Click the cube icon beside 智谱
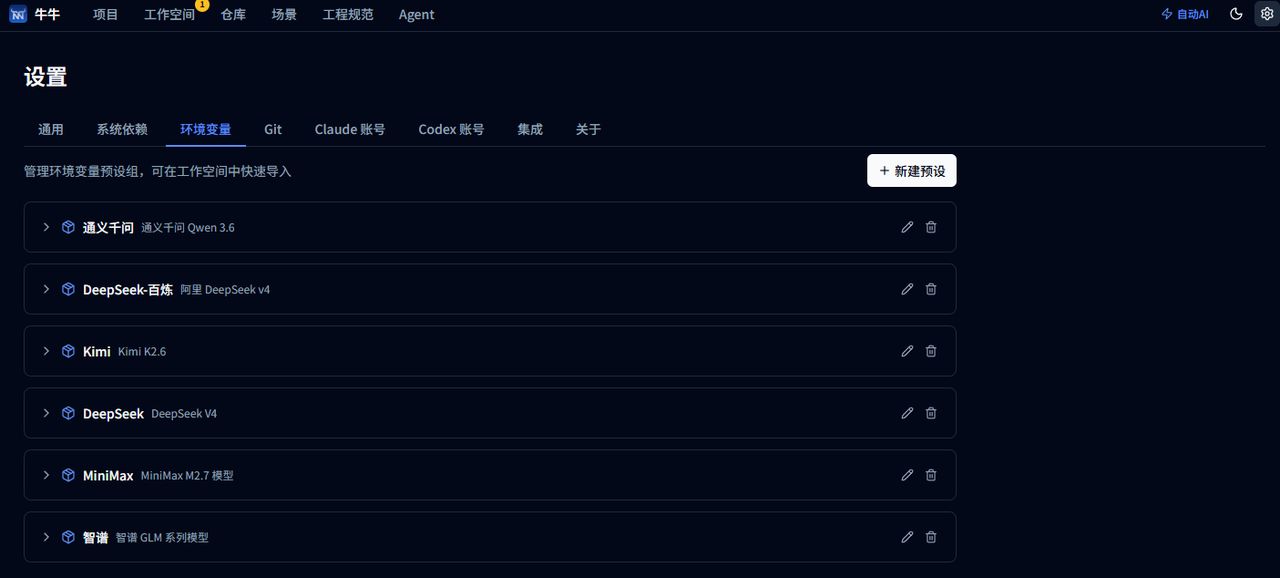Screen dimensions: 1280x578 68,537
